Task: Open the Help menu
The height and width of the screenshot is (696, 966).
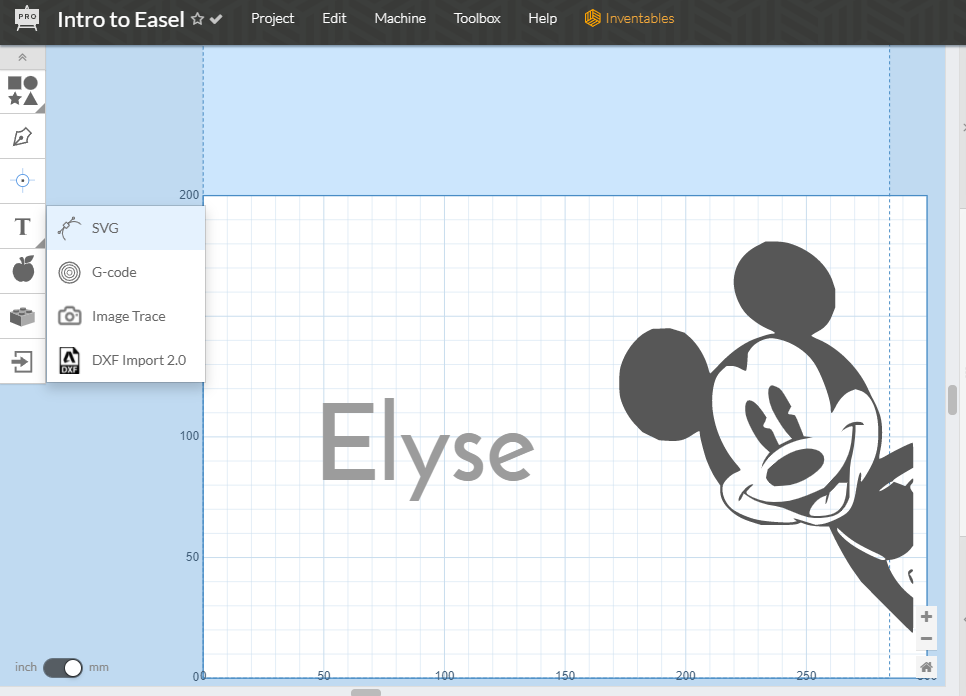Action: pos(542,18)
